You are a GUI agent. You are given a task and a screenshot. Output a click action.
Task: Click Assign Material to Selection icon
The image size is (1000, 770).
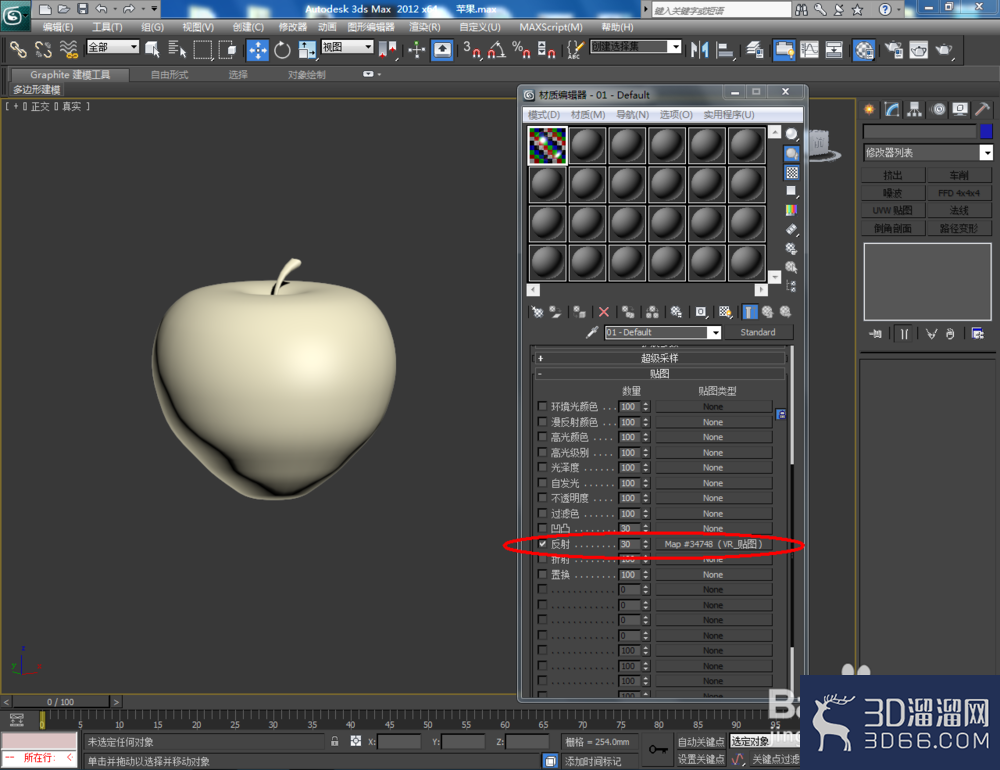pos(579,312)
